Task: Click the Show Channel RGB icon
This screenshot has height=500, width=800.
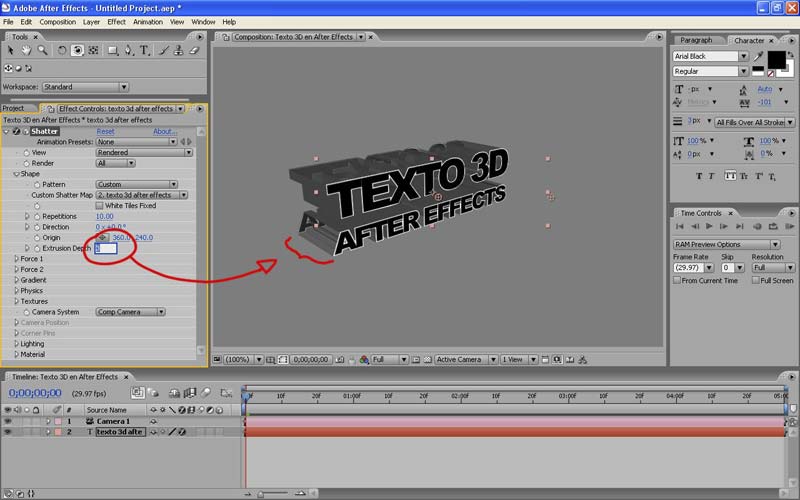Action: [364, 360]
